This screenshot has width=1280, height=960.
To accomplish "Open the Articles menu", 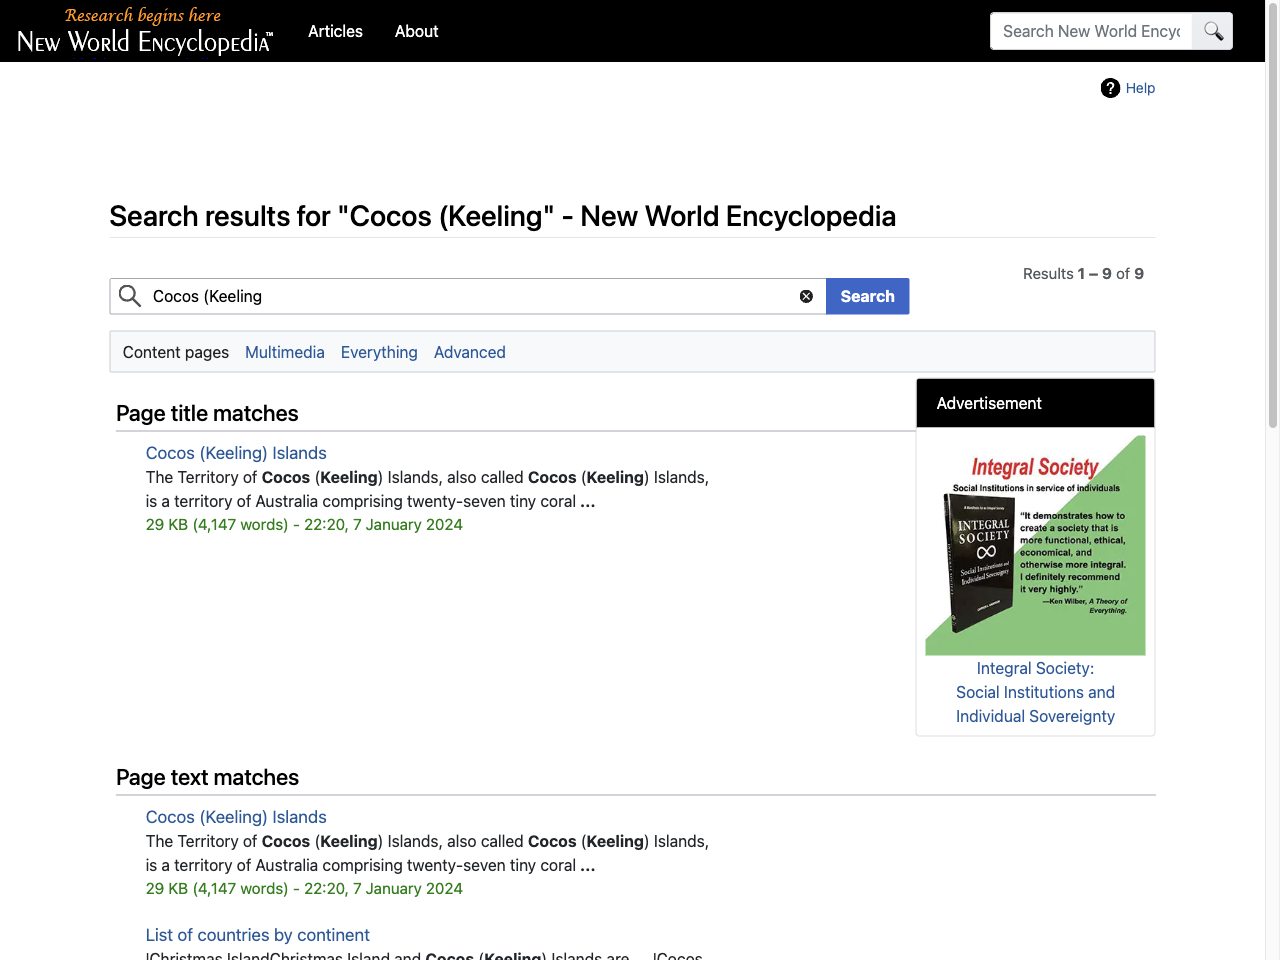I will coord(335,31).
